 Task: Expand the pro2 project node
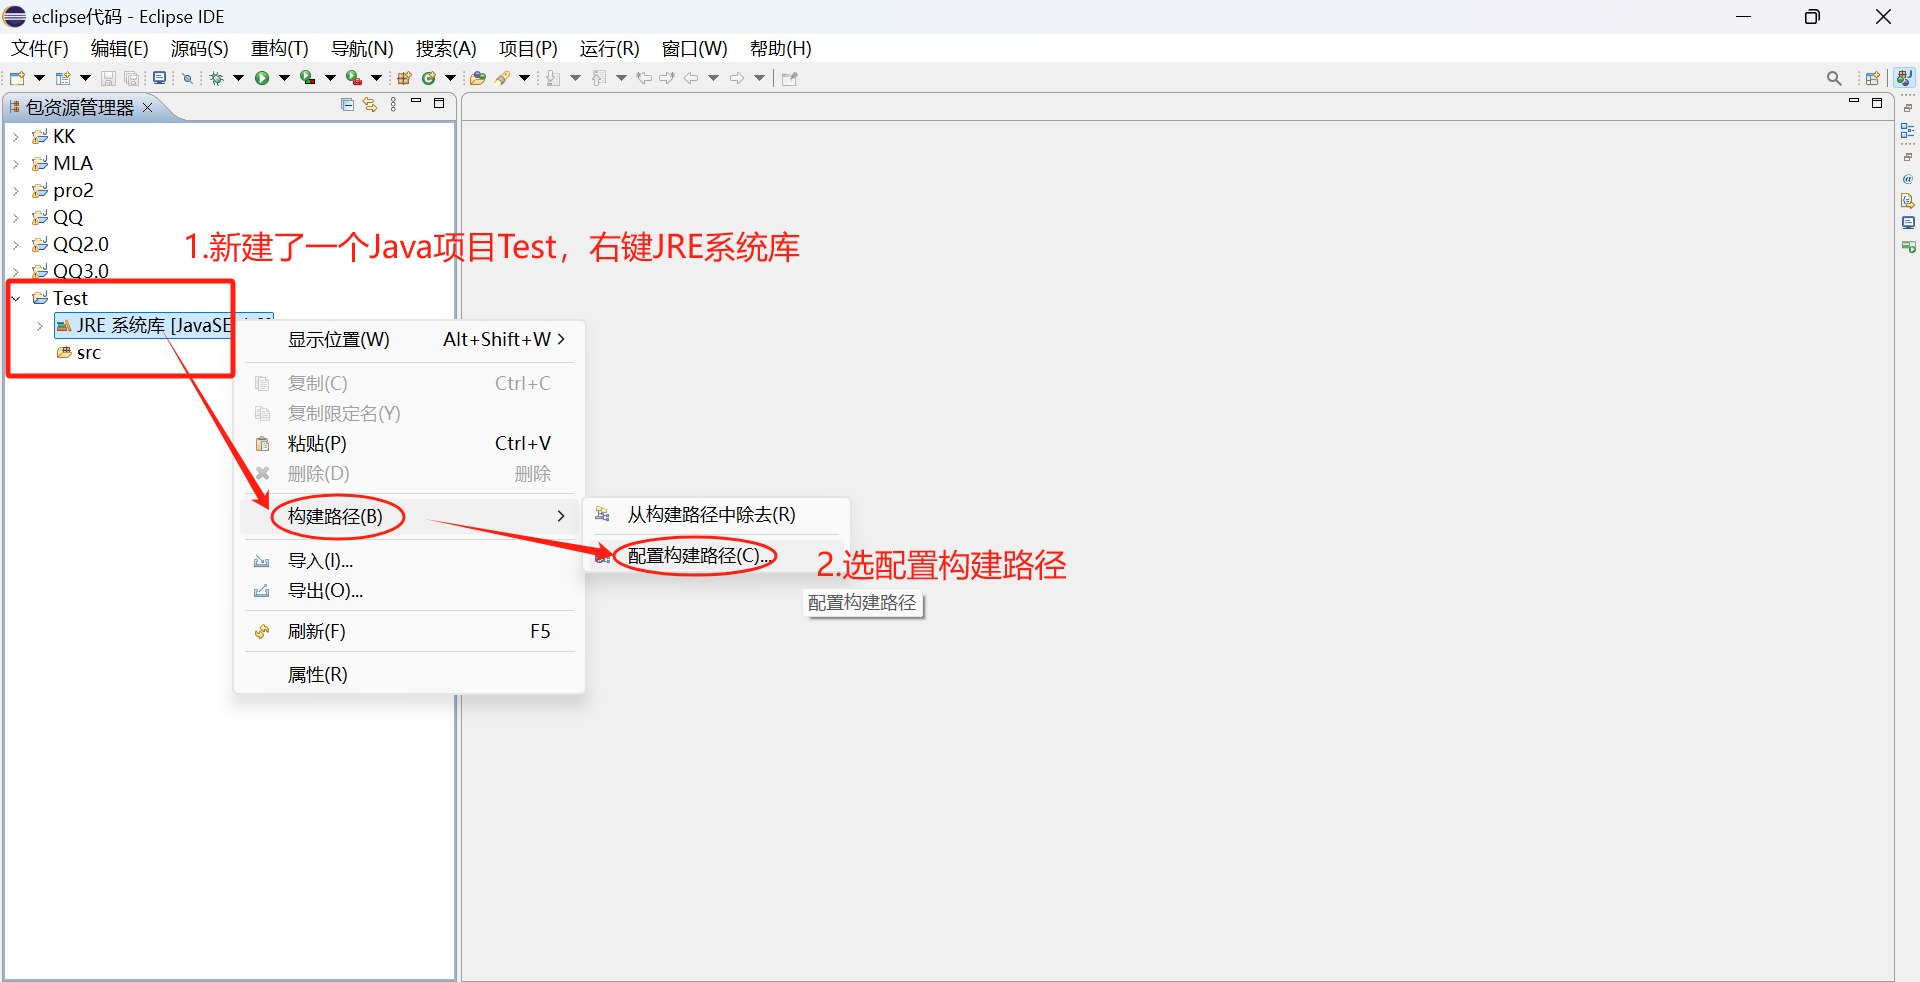16,190
